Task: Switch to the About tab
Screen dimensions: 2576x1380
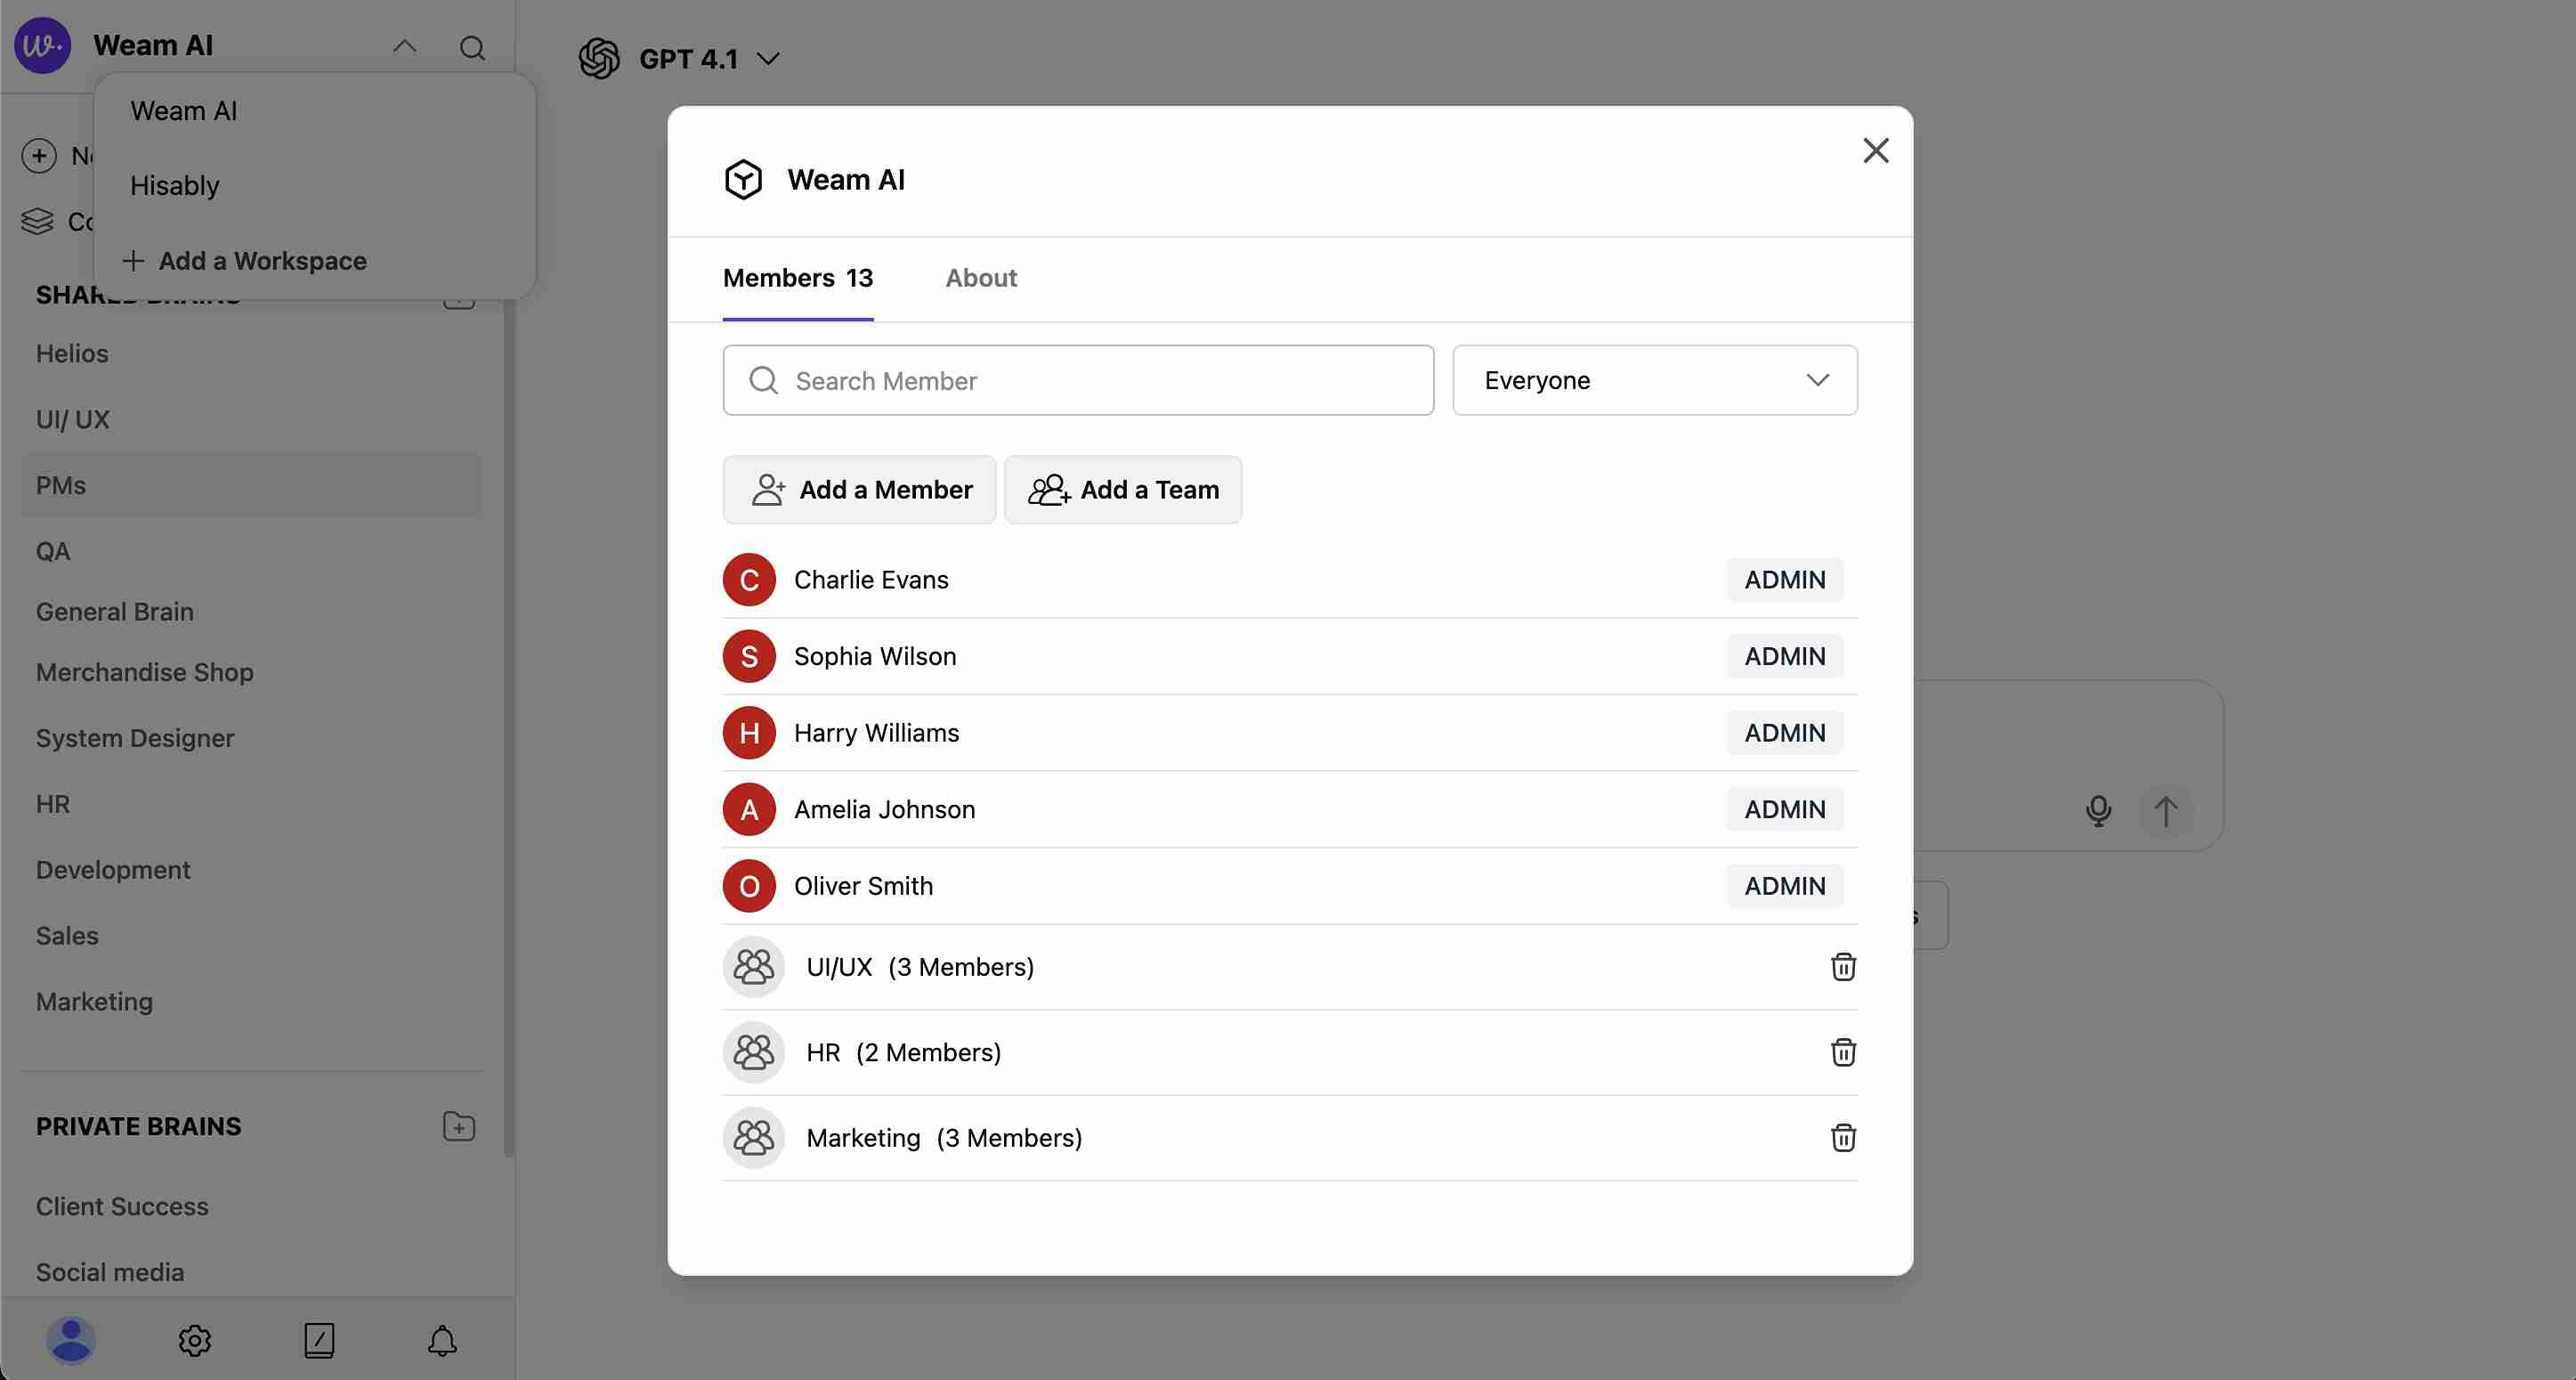Action: (x=981, y=278)
